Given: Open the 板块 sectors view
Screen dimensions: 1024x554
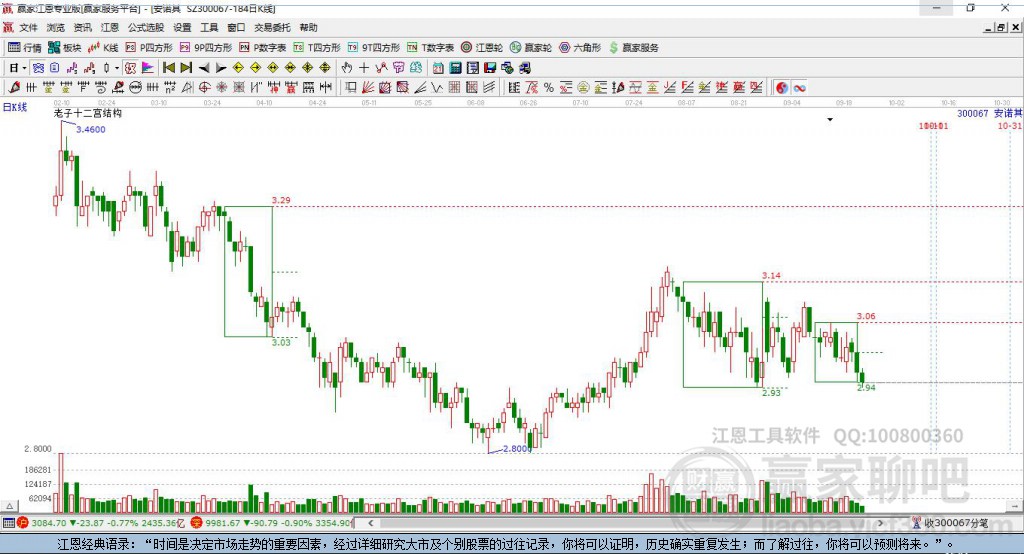Looking at the screenshot, I should coord(65,48).
